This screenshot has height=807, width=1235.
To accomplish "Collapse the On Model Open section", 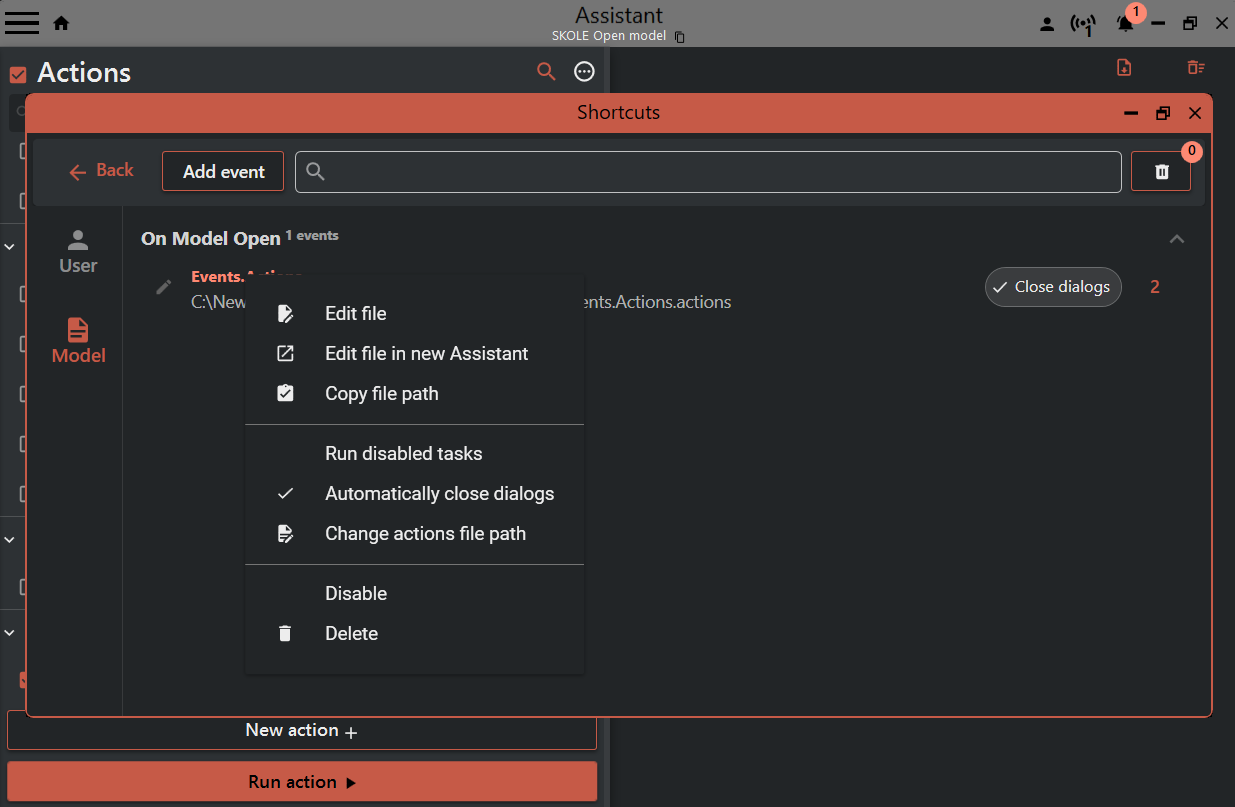I will click(x=1177, y=239).
